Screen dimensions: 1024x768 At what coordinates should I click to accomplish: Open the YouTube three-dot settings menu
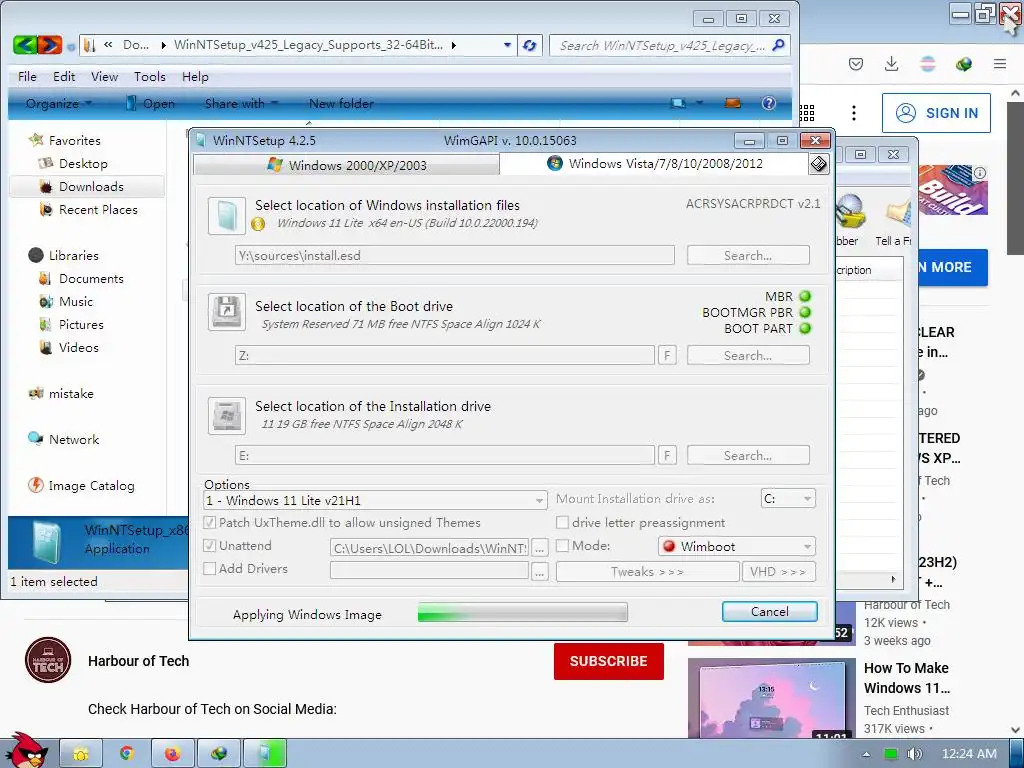pos(854,113)
